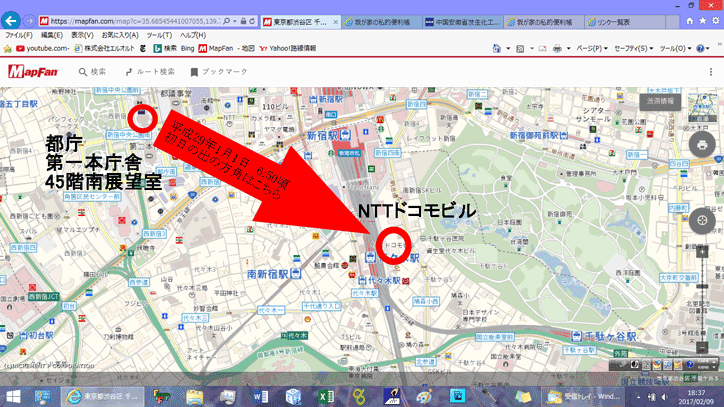Zoom out with the map minus button
This screenshot has width=724, height=407.
(702, 347)
